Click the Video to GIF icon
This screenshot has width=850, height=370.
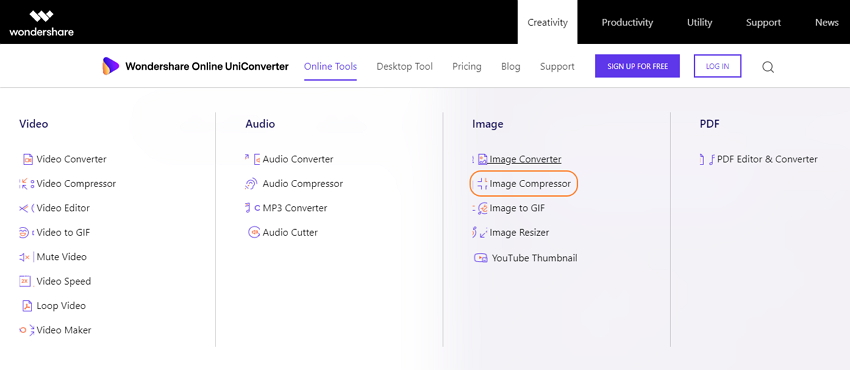27,232
